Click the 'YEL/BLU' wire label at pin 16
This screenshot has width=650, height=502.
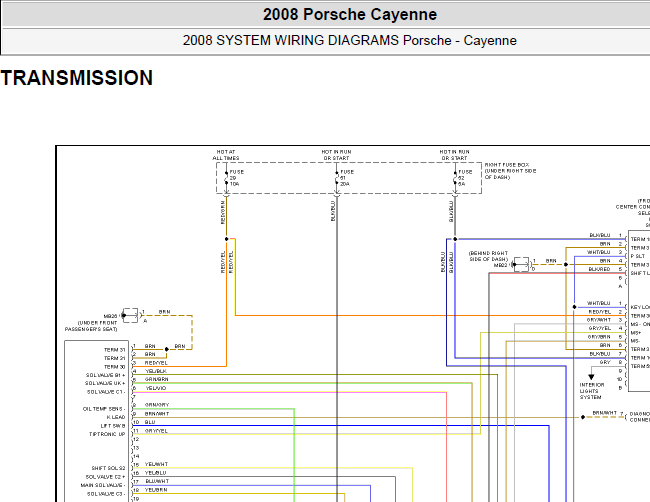click(x=155, y=473)
